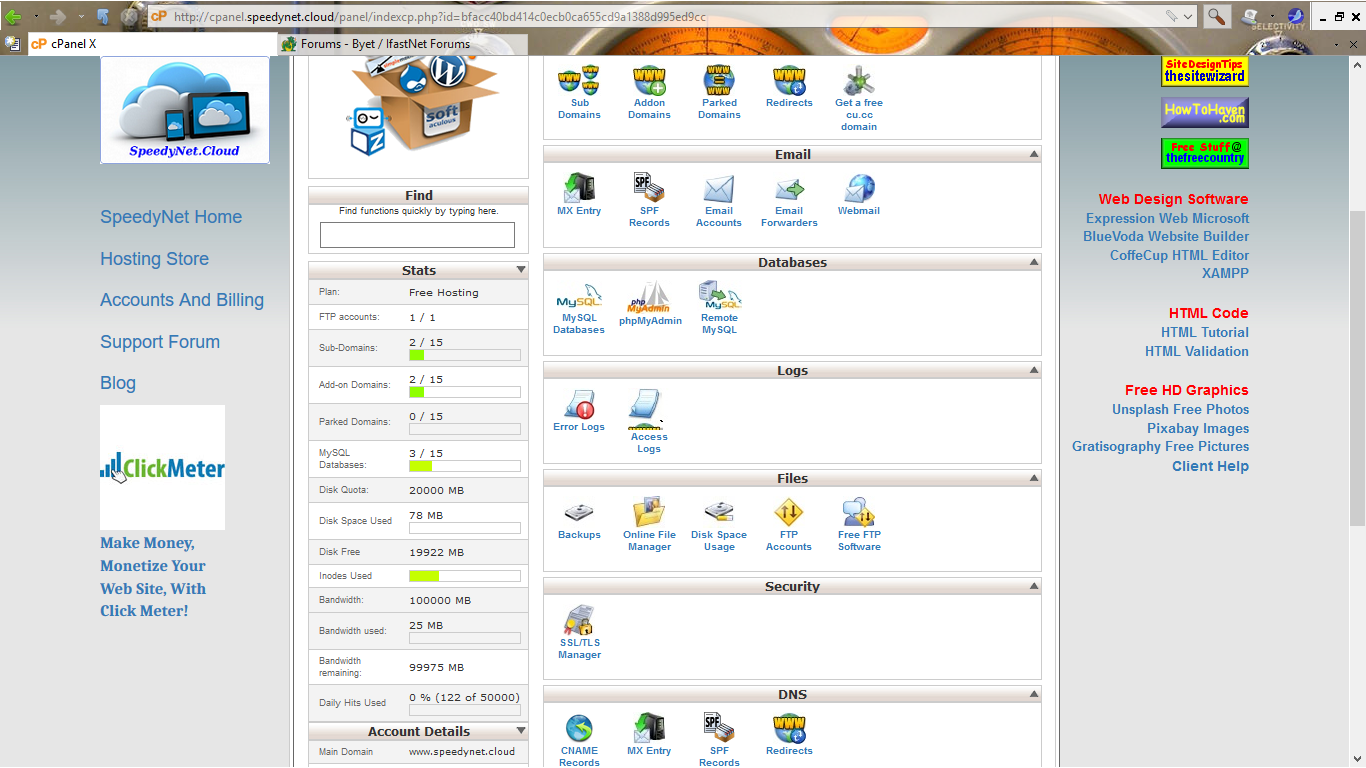
Task: Click the Find functions search box
Action: tap(417, 235)
